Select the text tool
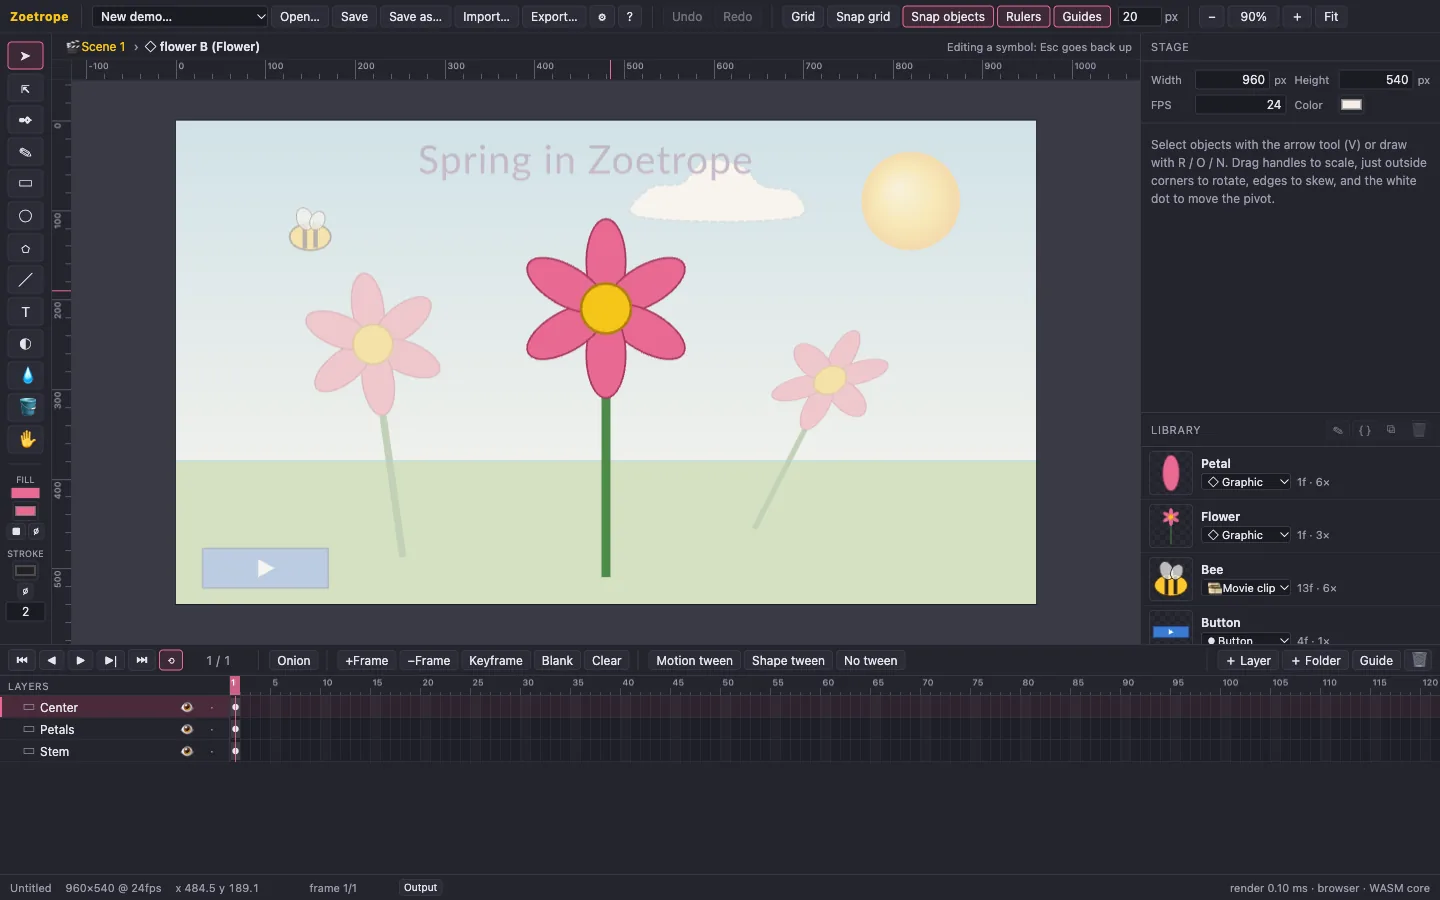Screen dimensions: 1440x900 (x=25, y=312)
